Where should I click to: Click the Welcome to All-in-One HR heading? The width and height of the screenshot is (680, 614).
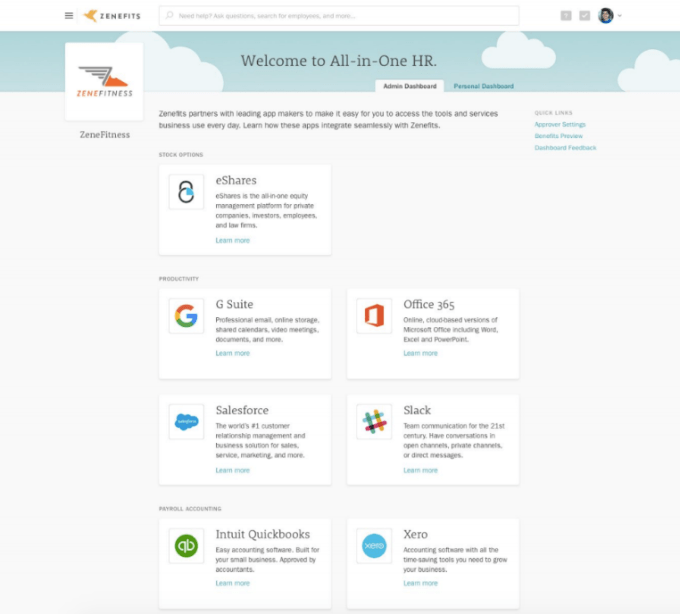(x=339, y=61)
